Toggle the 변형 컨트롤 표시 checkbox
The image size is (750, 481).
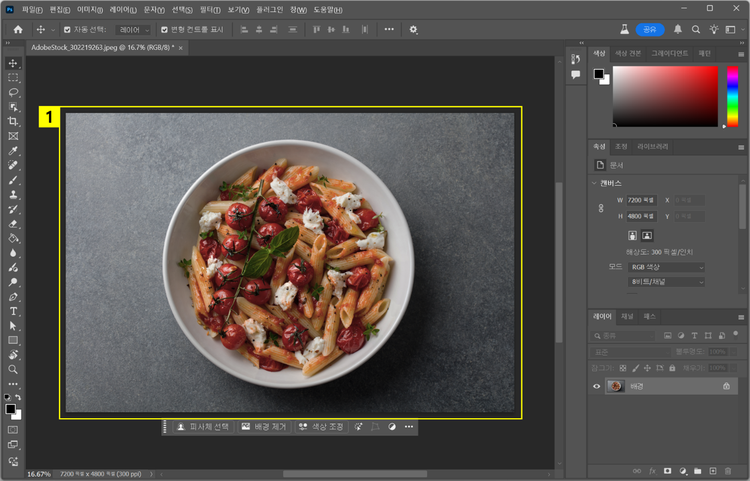coord(164,30)
